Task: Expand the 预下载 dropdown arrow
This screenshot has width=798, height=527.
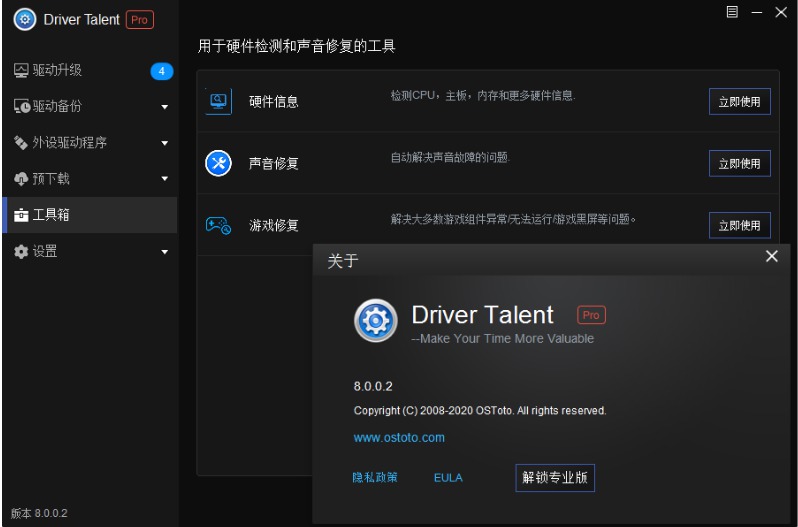Action: click(x=164, y=179)
